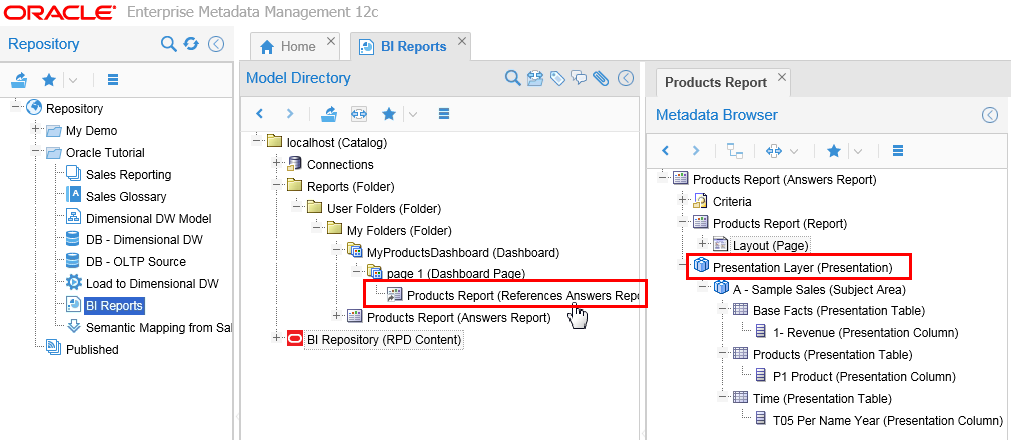The width and height of the screenshot is (1011, 440).
Task: Expand Products Report (Answers Report) in Model Directory
Action: point(337,316)
